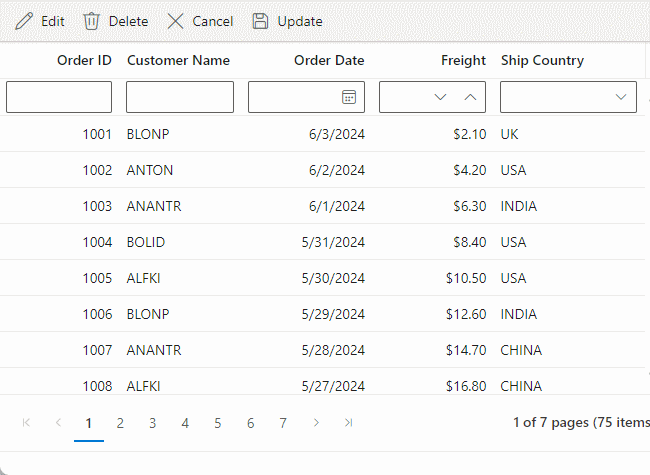Click ALFKI in the 1008 row
The height and width of the screenshot is (475, 650).
pos(143,387)
